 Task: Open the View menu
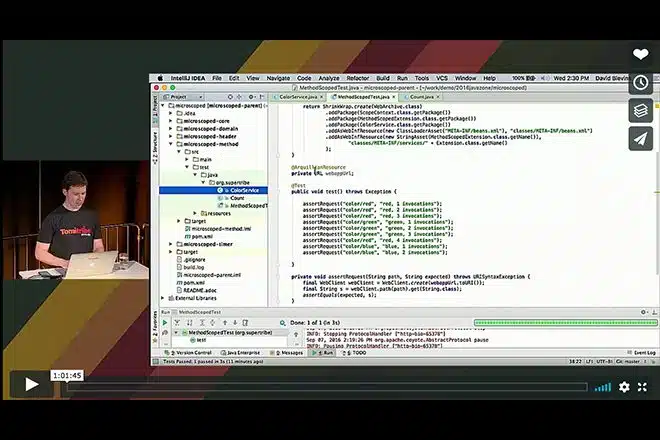[253, 78]
